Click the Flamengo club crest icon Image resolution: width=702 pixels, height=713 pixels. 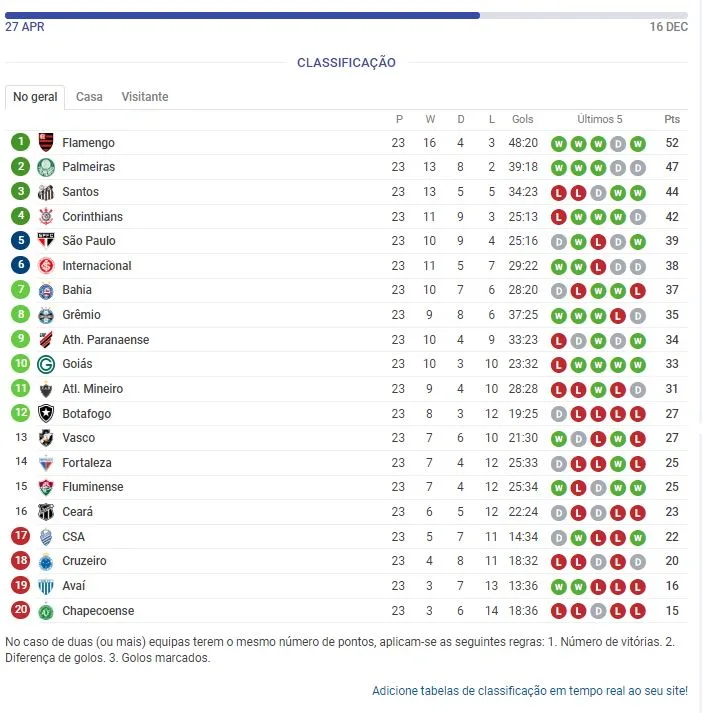pyautogui.click(x=46, y=142)
